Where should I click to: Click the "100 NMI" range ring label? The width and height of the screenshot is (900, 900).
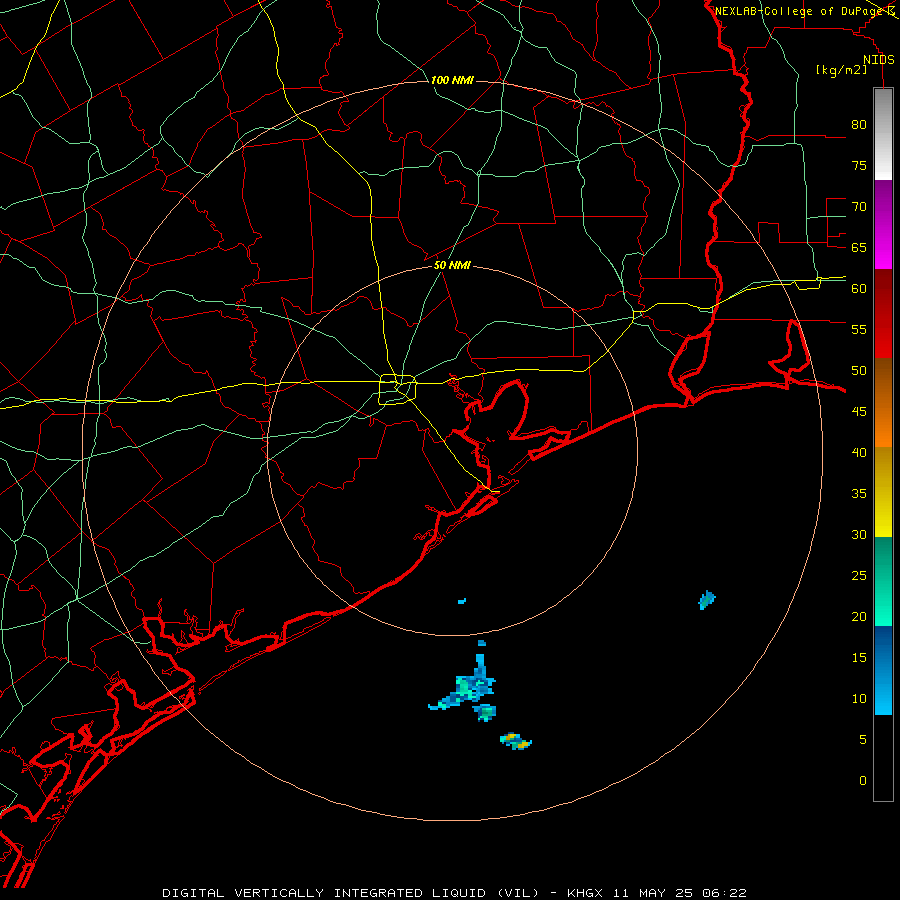point(452,80)
